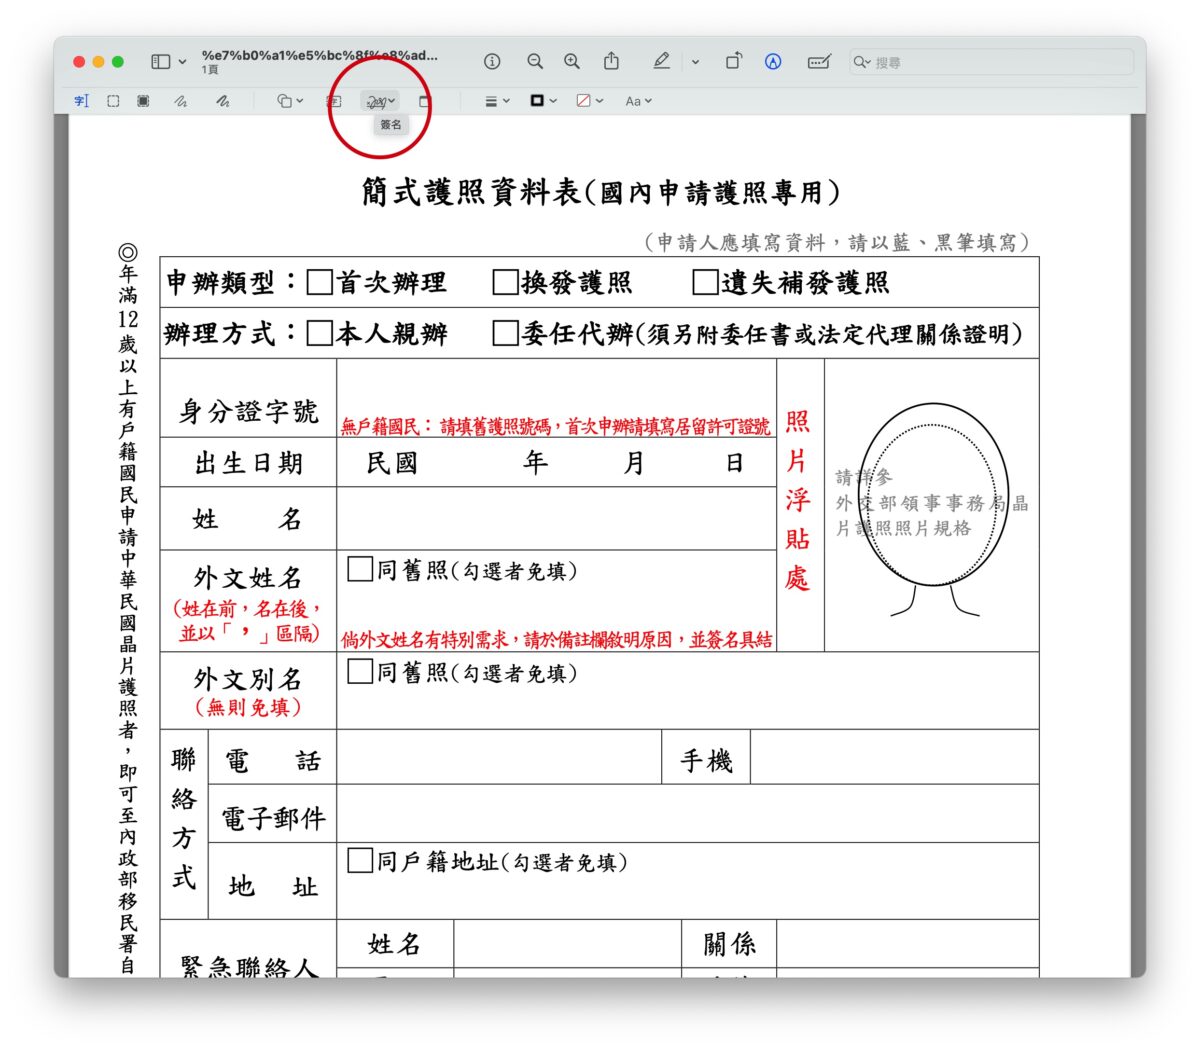This screenshot has width=1200, height=1049.
Task: Tick the 遺失補發護照 checkbox
Action: [706, 282]
